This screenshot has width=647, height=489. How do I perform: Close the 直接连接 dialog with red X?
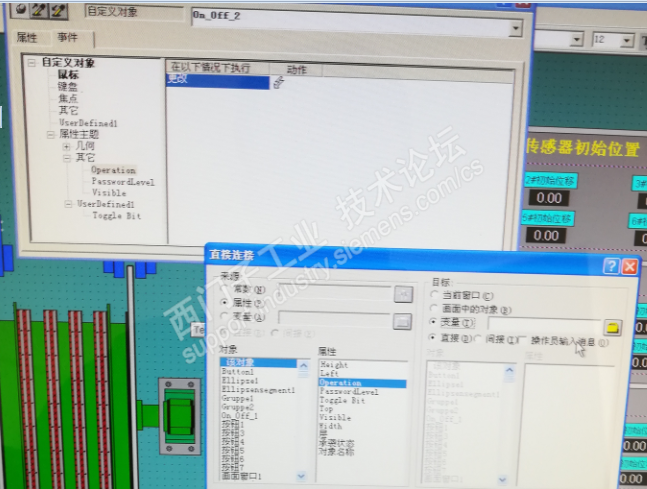pyautogui.click(x=630, y=266)
